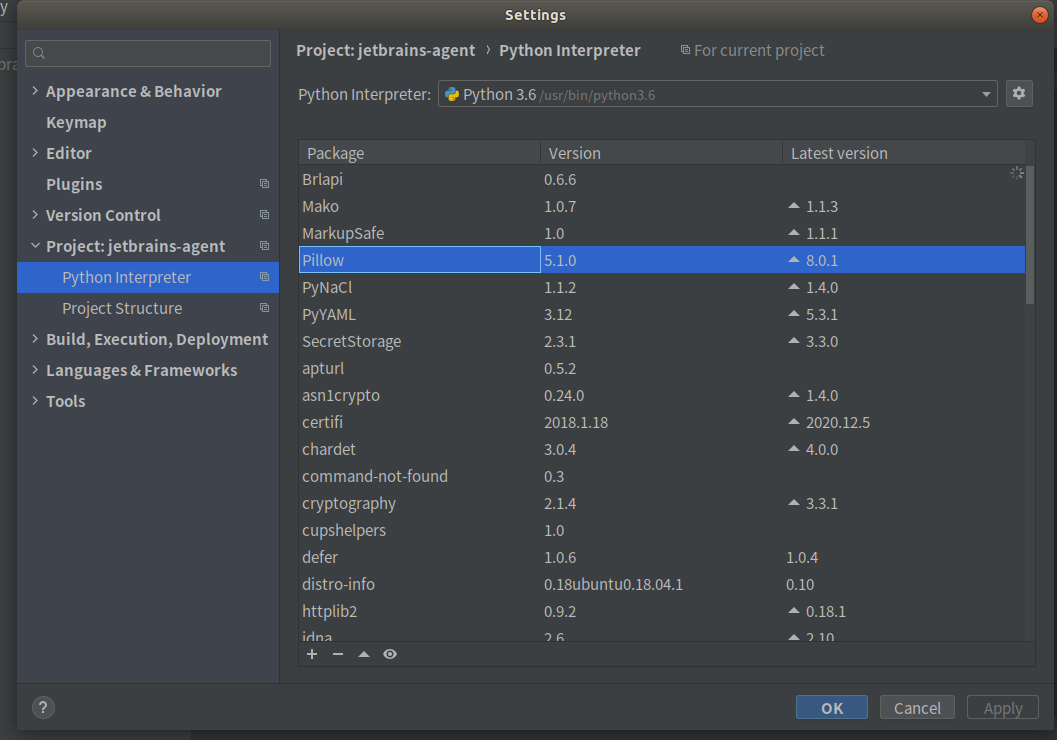1057x740 pixels.
Task: Select the cryptography package row
Action: (x=662, y=503)
